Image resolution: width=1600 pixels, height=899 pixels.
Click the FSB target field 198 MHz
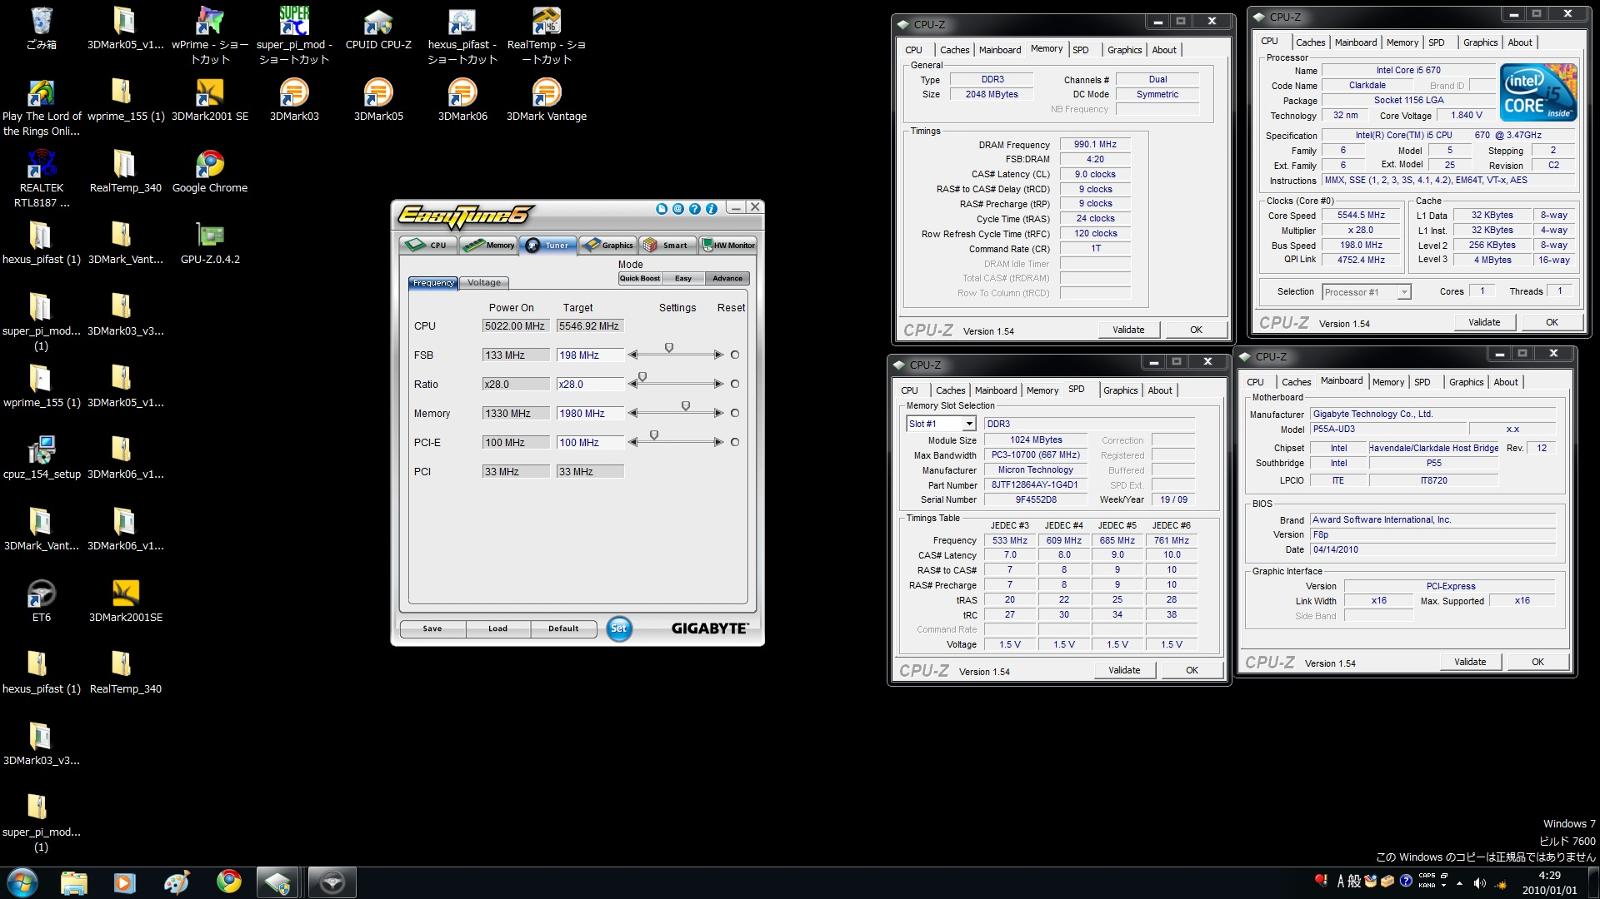[x=590, y=355]
